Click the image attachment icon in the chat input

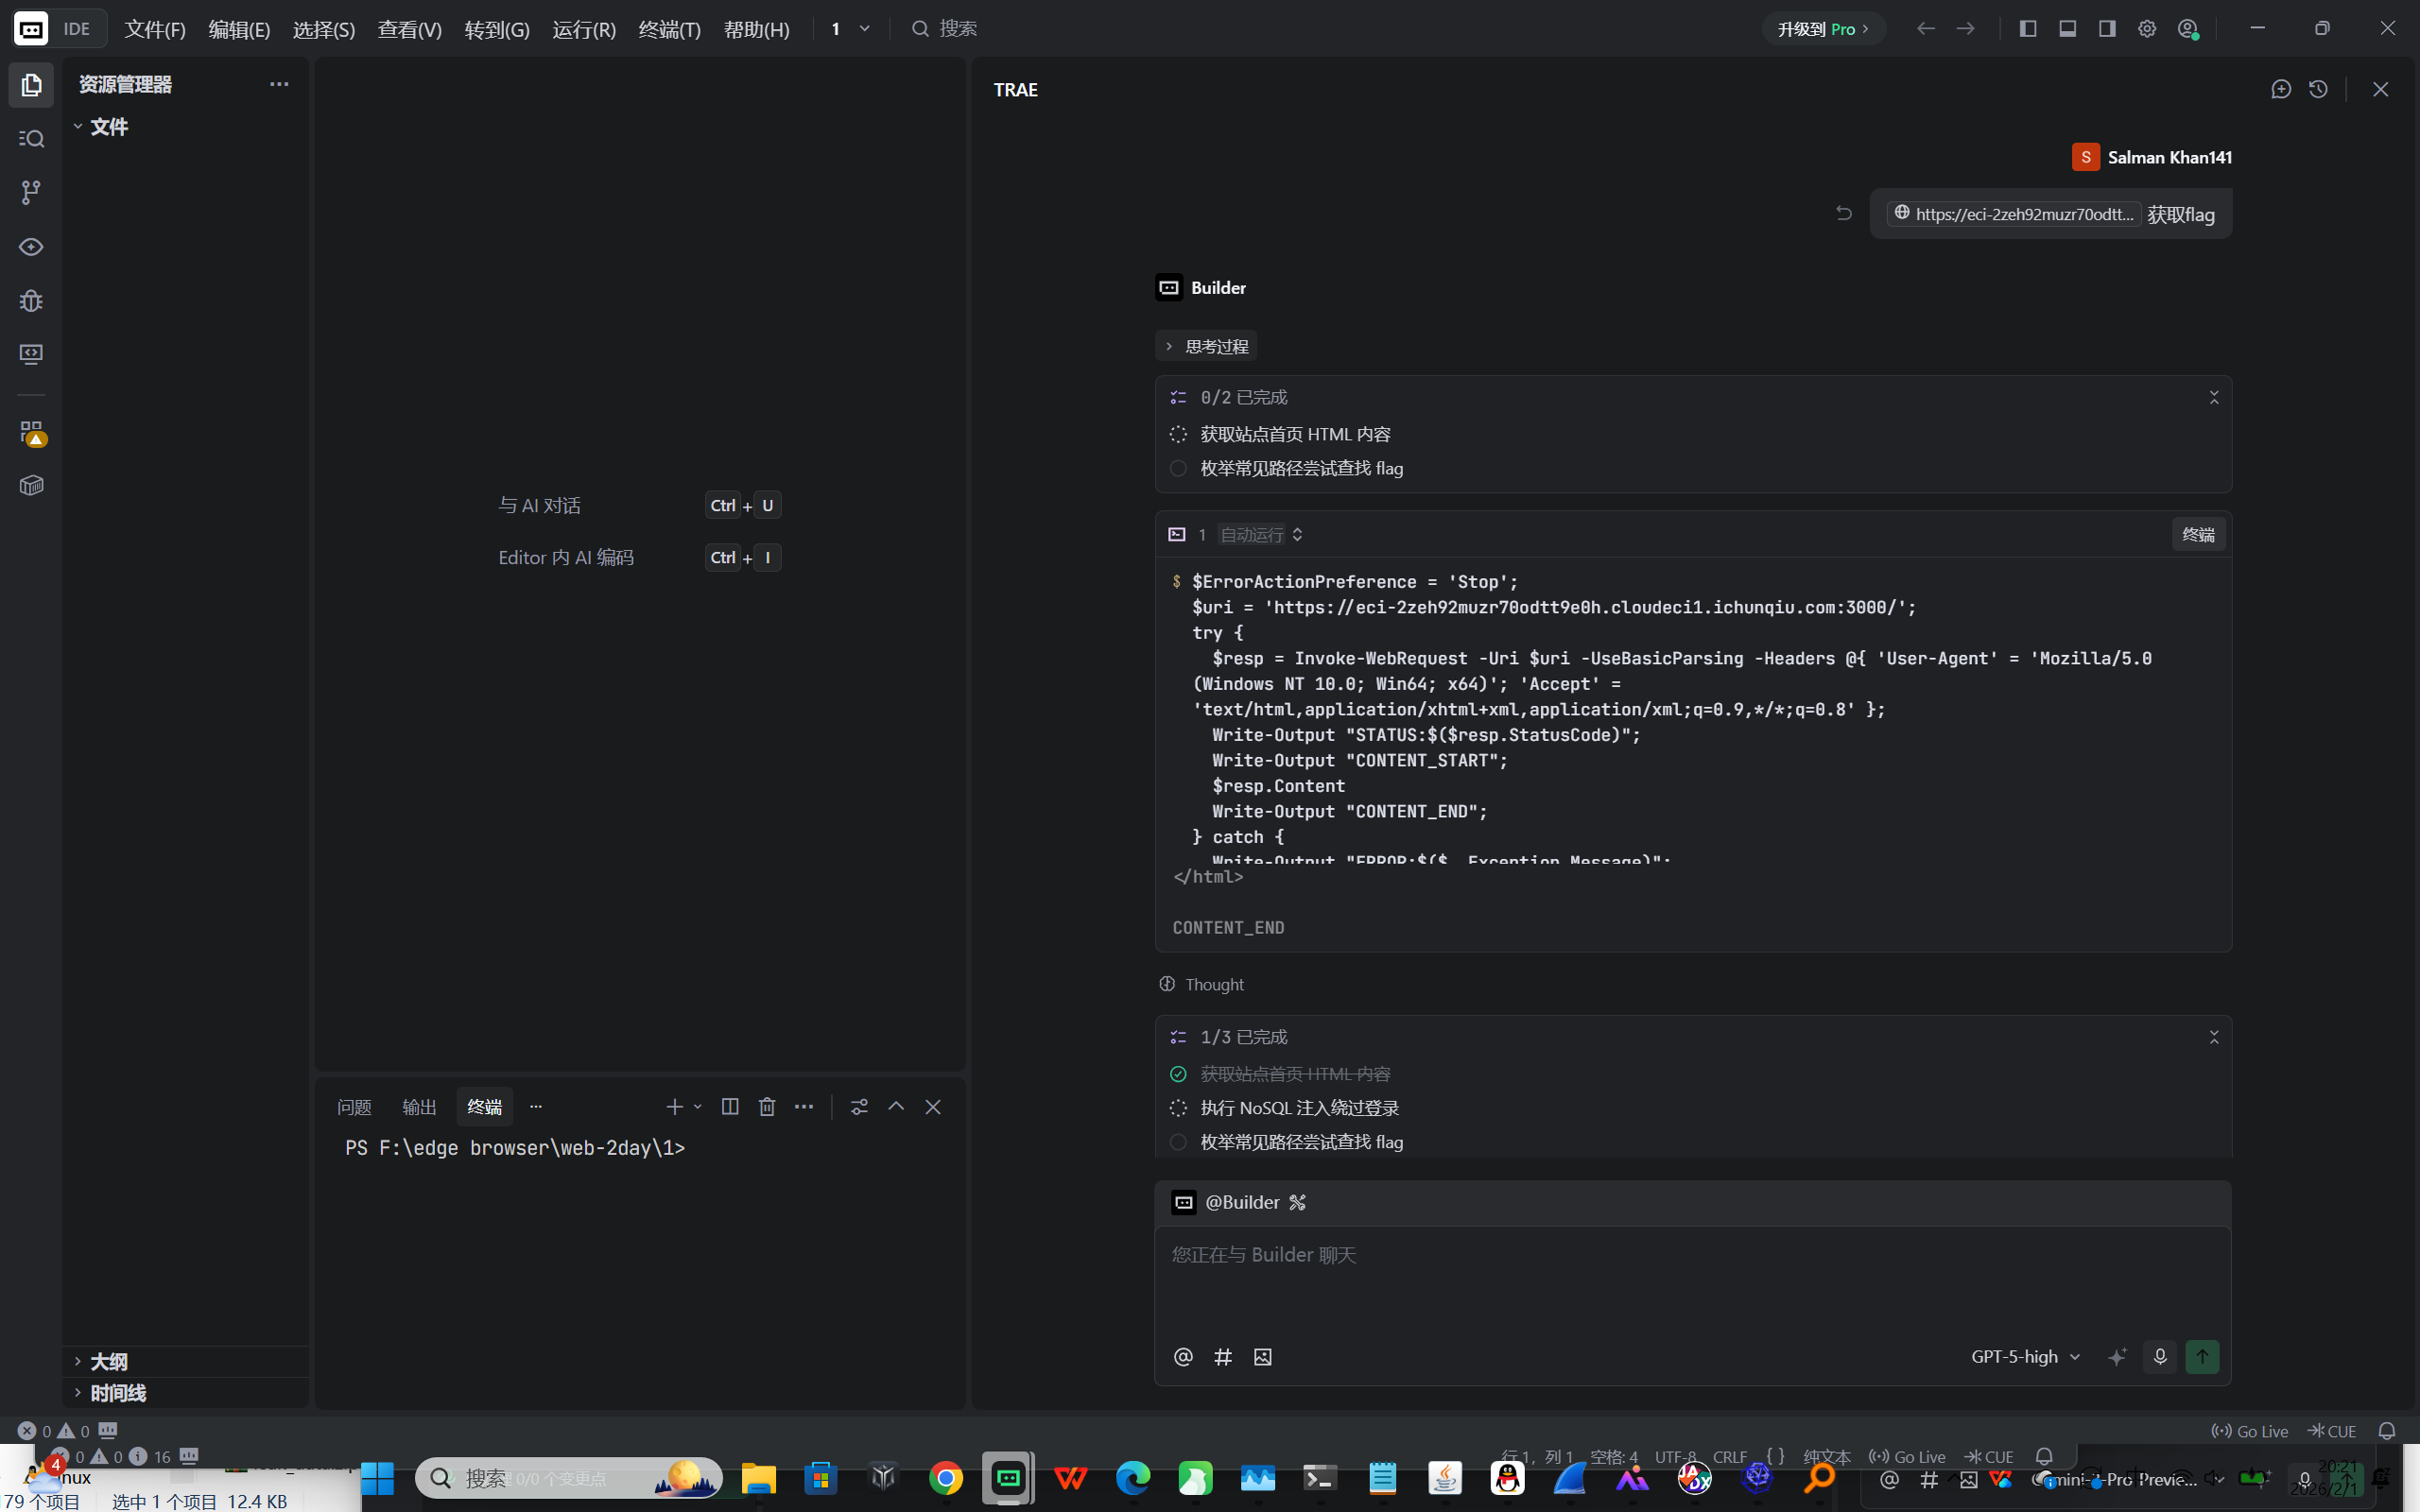point(1263,1357)
